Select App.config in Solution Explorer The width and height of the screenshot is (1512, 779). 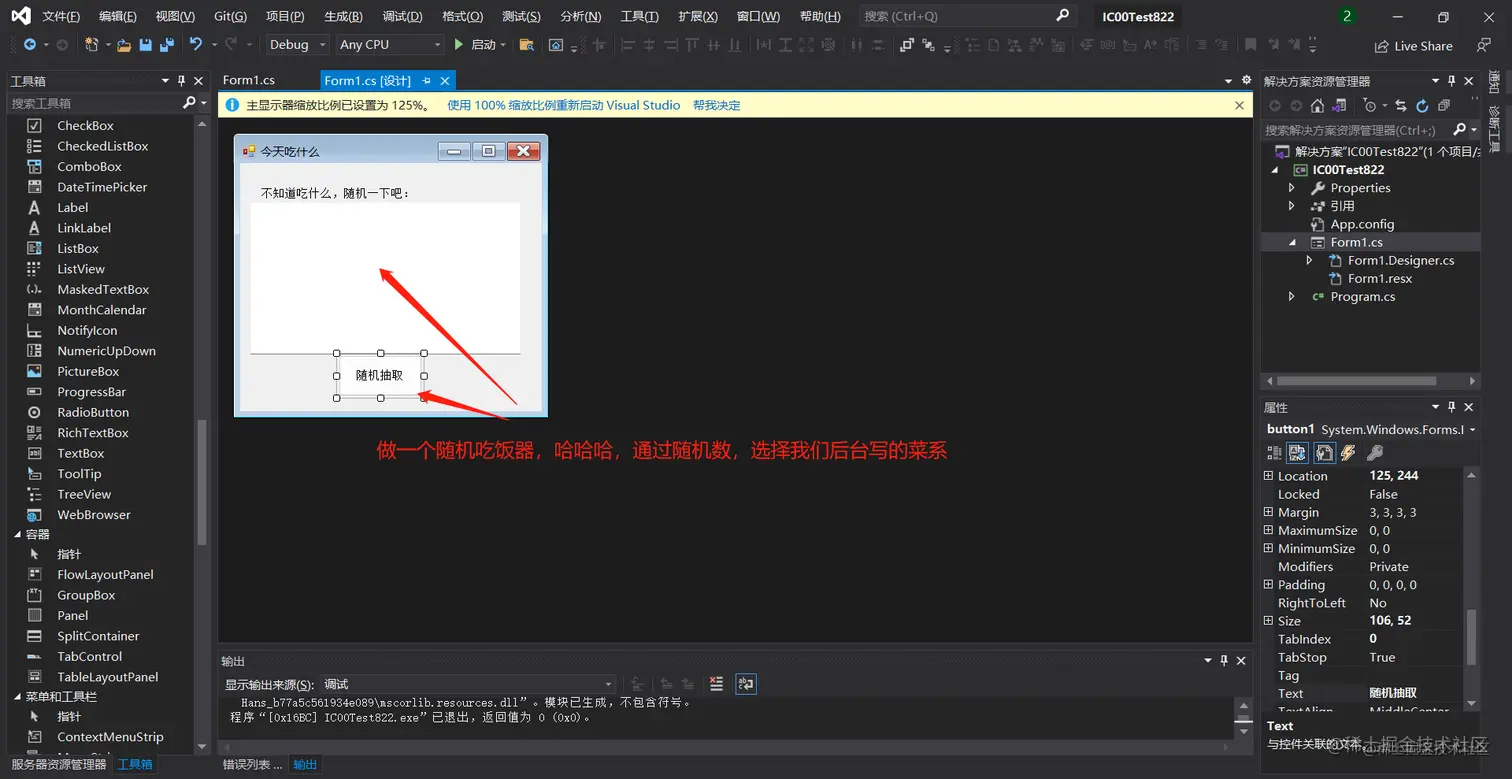click(x=1362, y=224)
